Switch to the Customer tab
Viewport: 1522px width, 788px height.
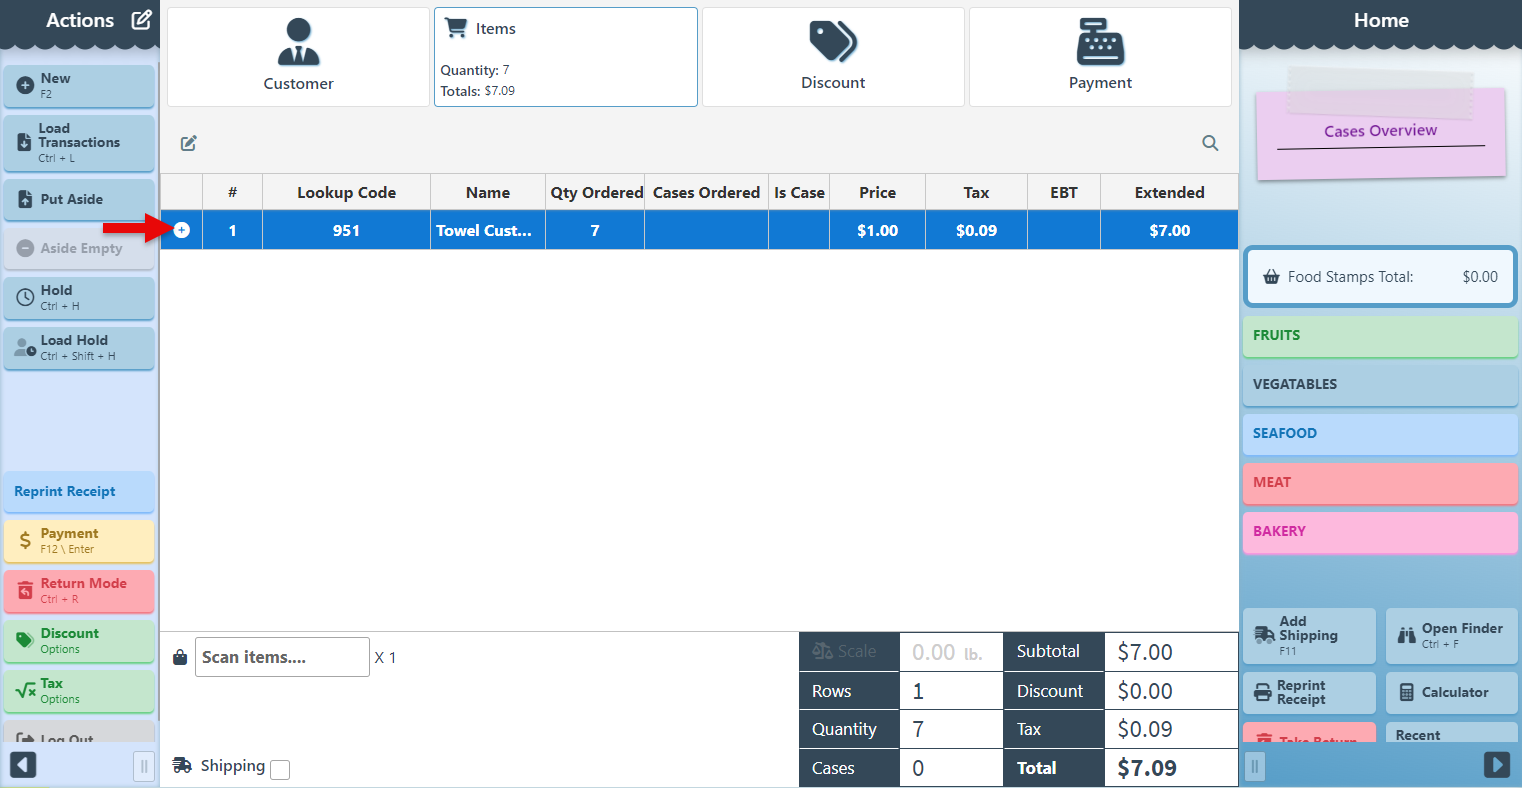pyautogui.click(x=298, y=57)
